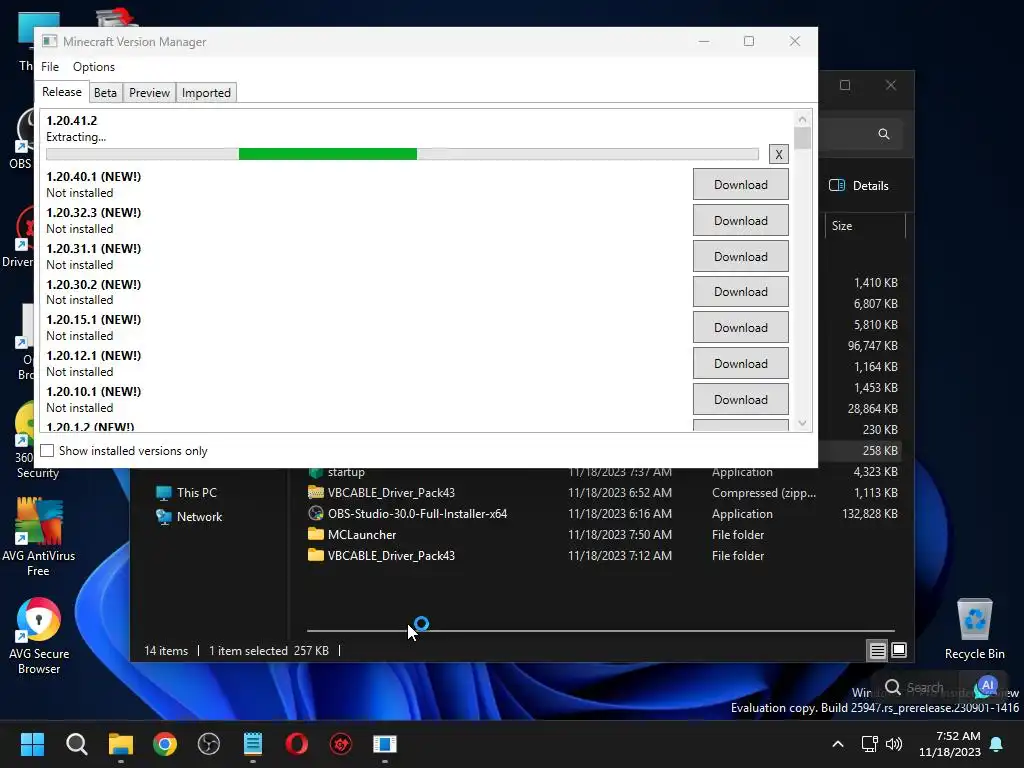Download version 1.20.40.1
The image size is (1024, 768).
pyautogui.click(x=741, y=185)
